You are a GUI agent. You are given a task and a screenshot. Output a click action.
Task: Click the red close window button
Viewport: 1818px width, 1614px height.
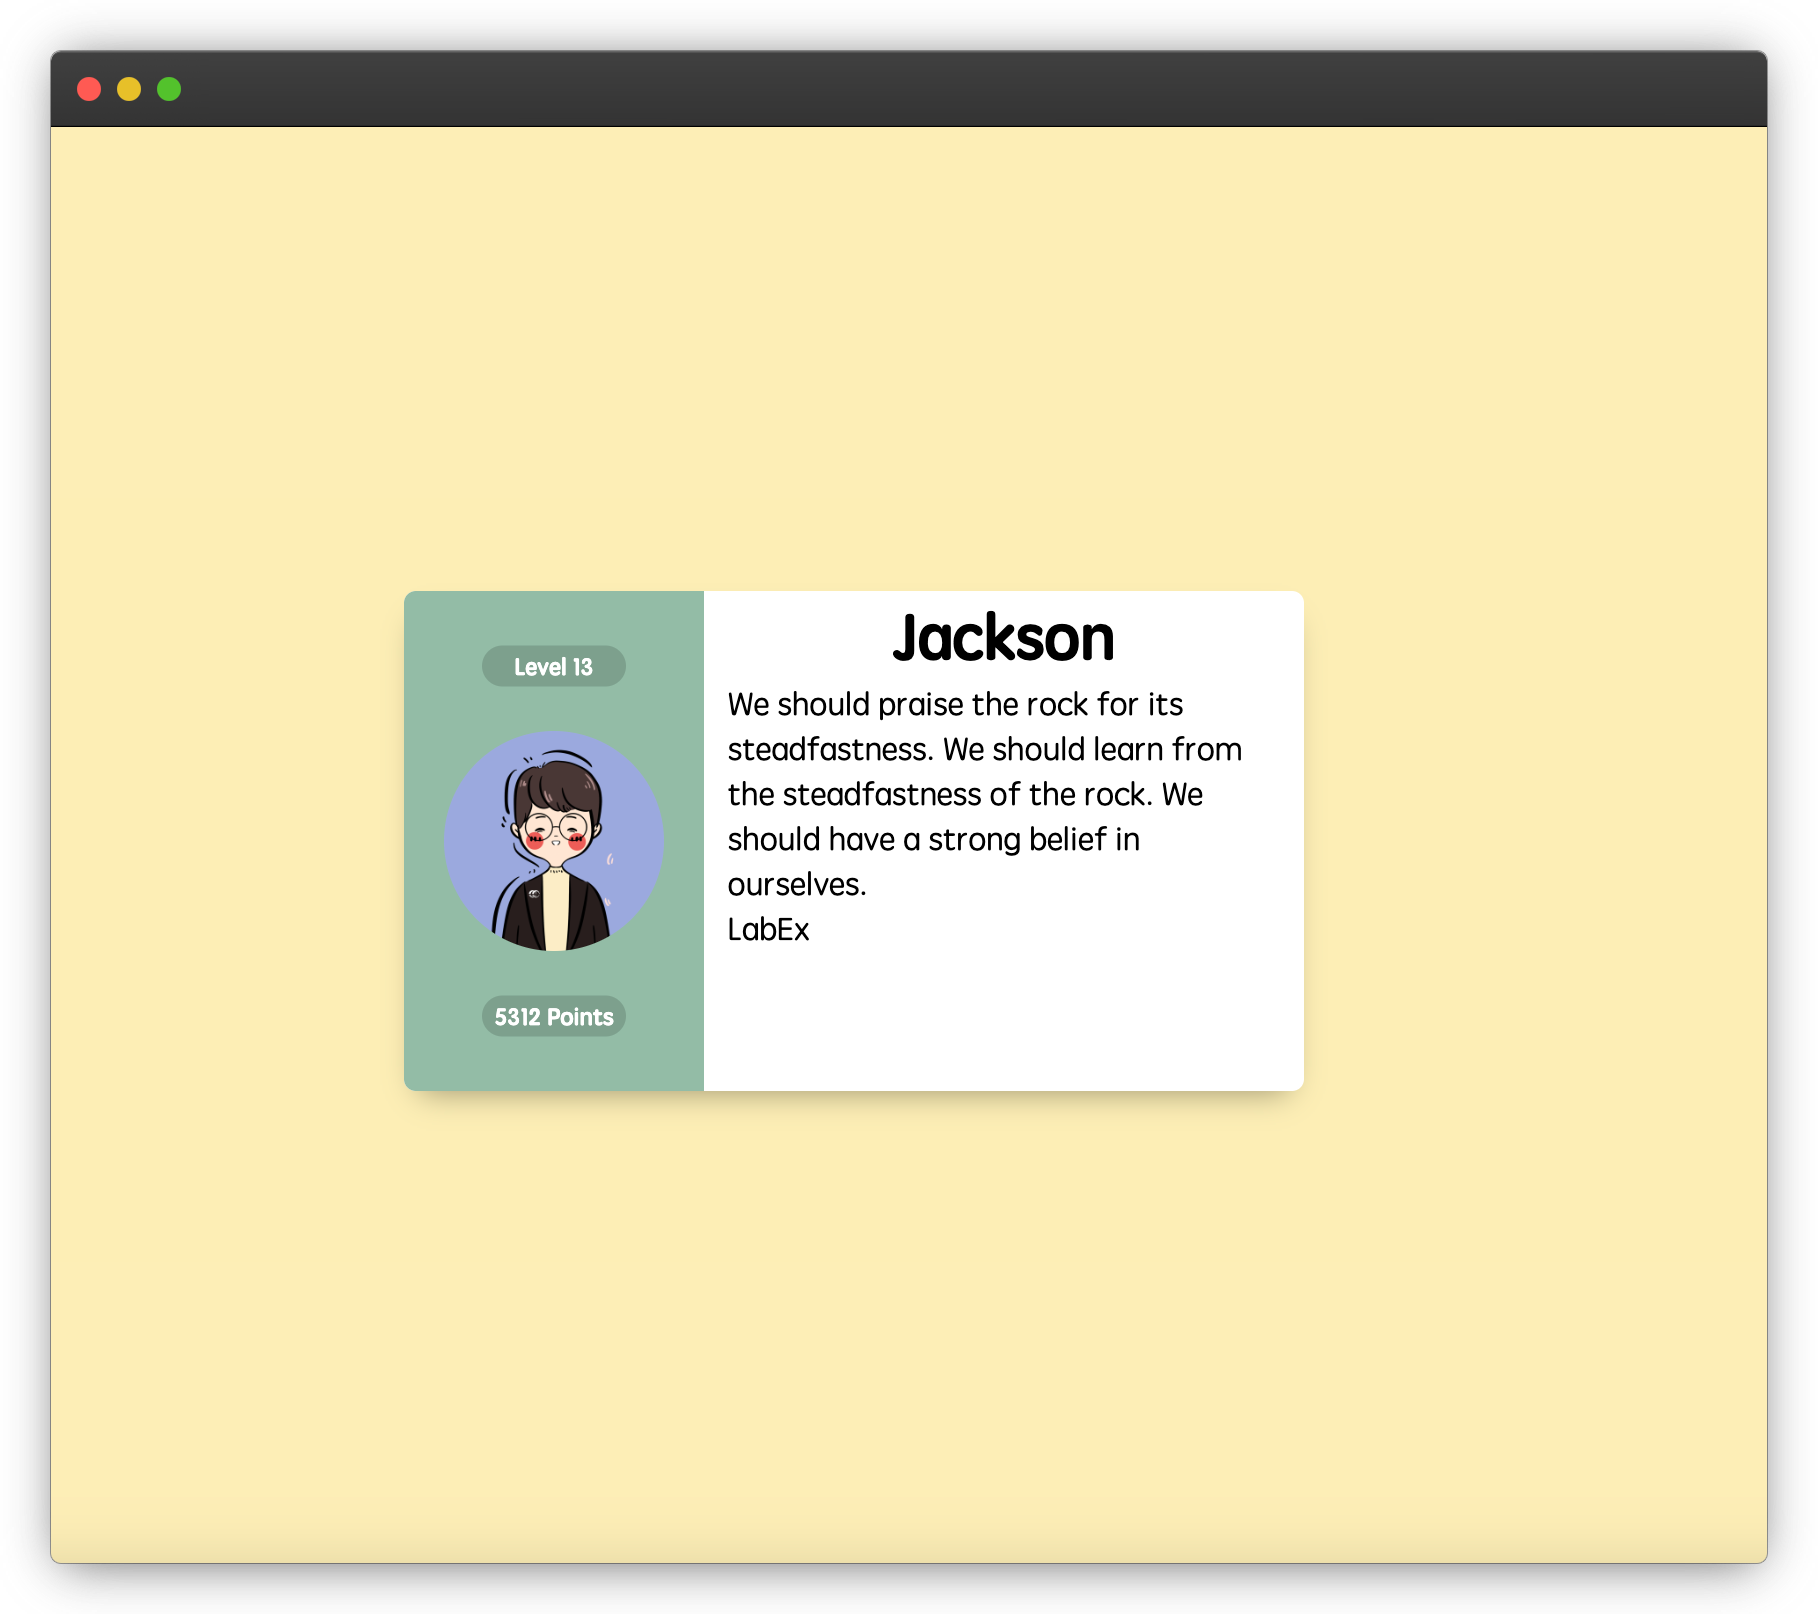(89, 89)
